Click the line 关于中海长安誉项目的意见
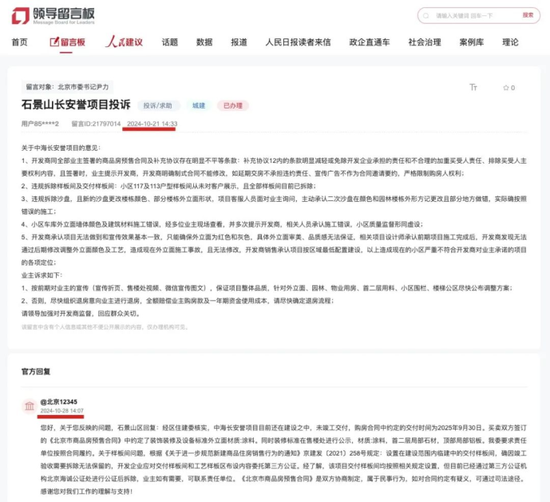550x502 pixels. 61,148
